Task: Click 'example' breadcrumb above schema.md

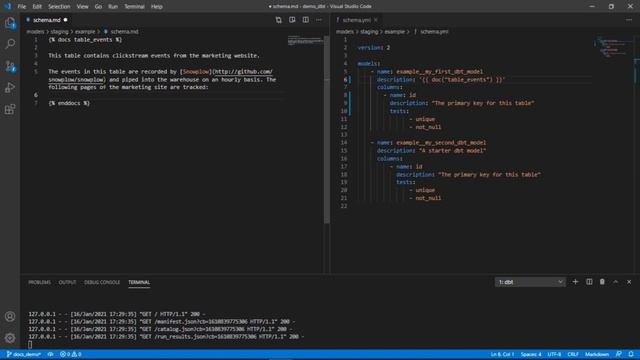Action: (x=85, y=32)
